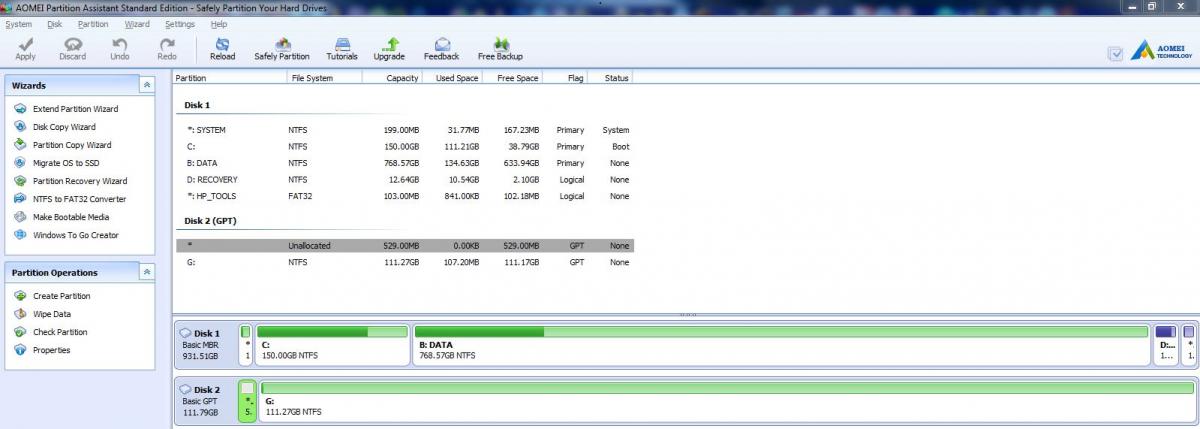Choose the Wipe Data operation

(52, 314)
